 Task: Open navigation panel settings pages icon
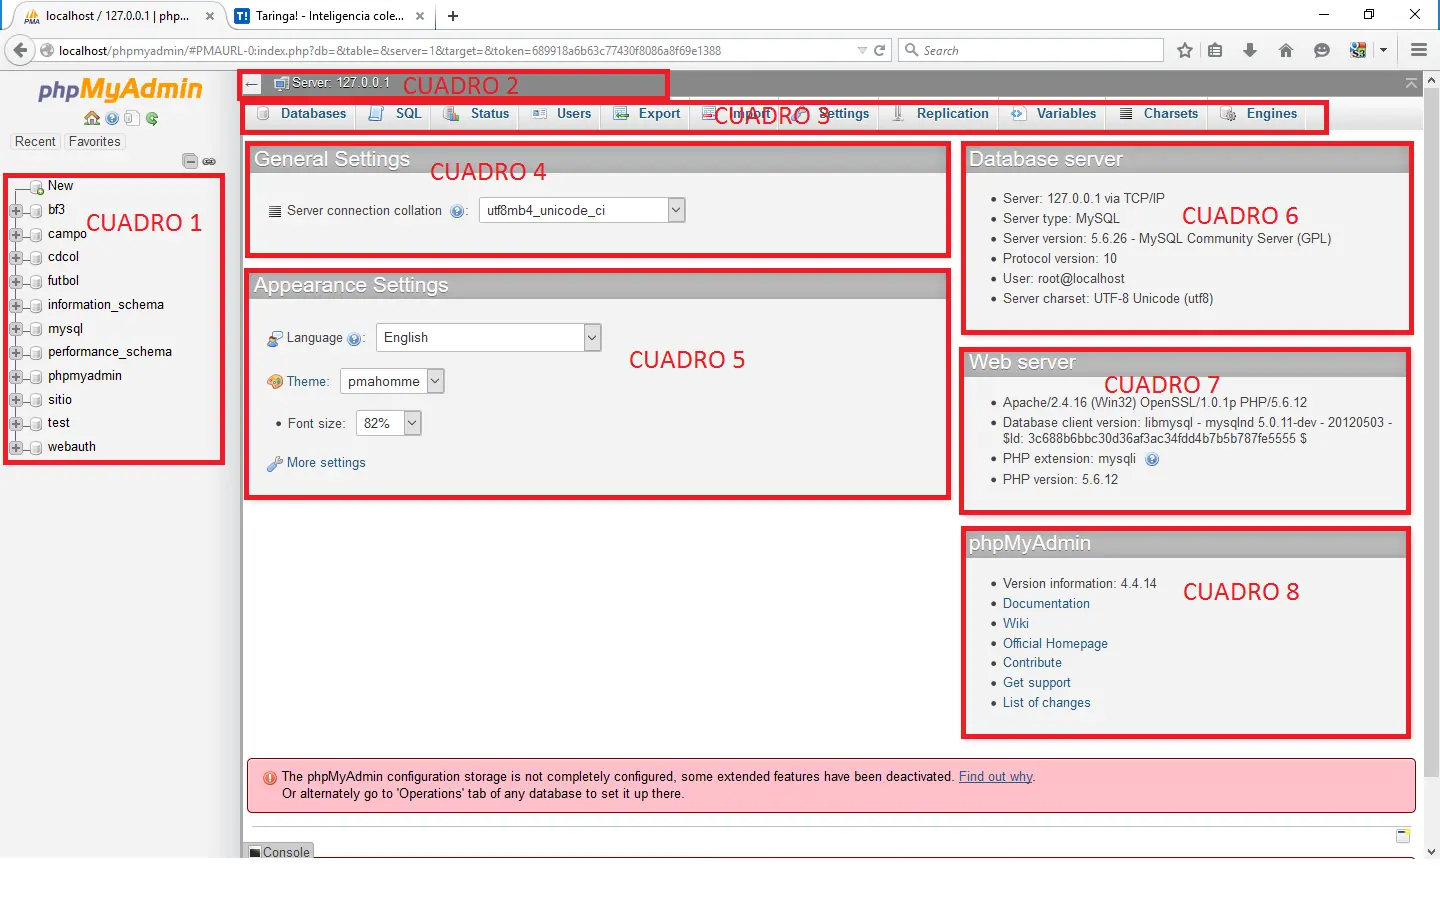pyautogui.click(x=132, y=118)
